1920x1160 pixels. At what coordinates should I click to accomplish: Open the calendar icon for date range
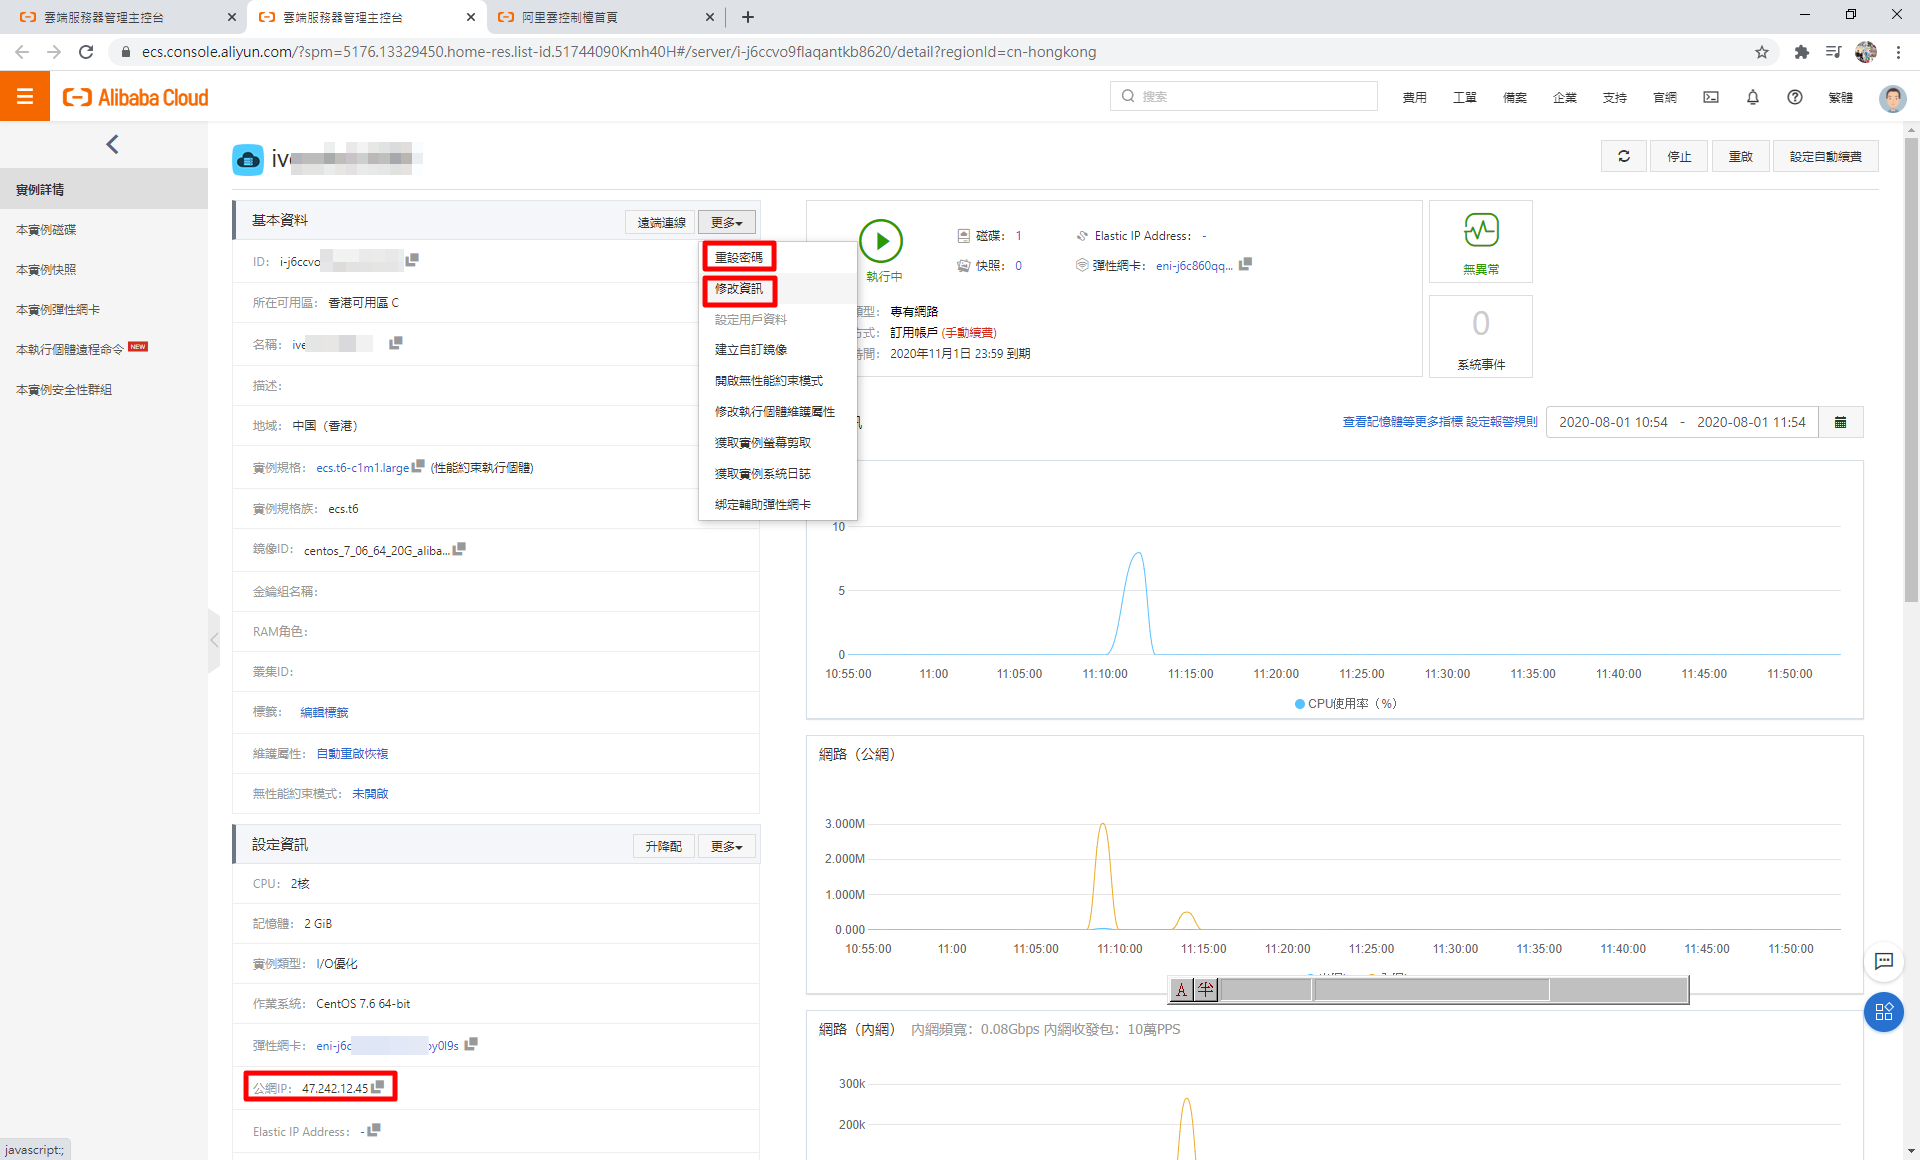(1840, 422)
